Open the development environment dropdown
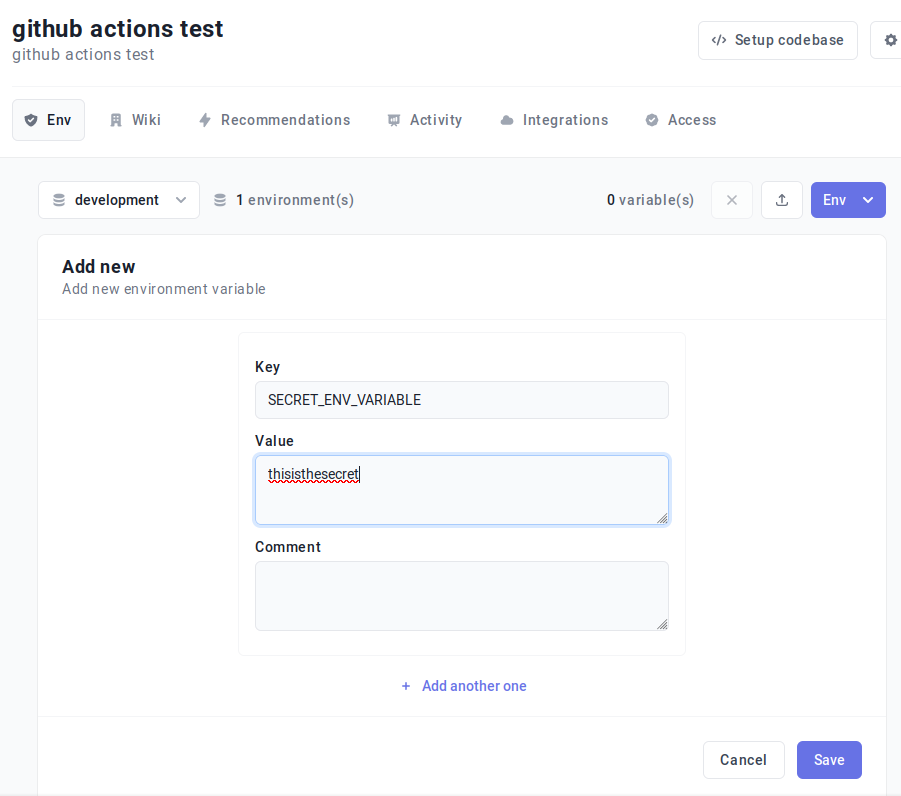This screenshot has width=901, height=796. click(x=118, y=200)
